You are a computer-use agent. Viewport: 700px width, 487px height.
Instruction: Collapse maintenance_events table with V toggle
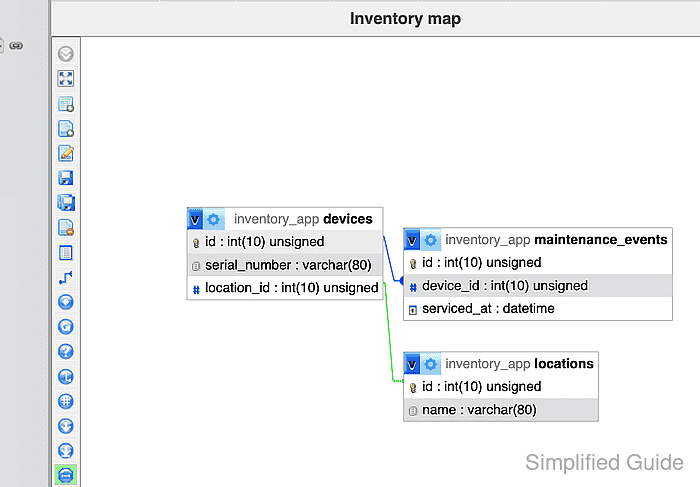(x=412, y=240)
